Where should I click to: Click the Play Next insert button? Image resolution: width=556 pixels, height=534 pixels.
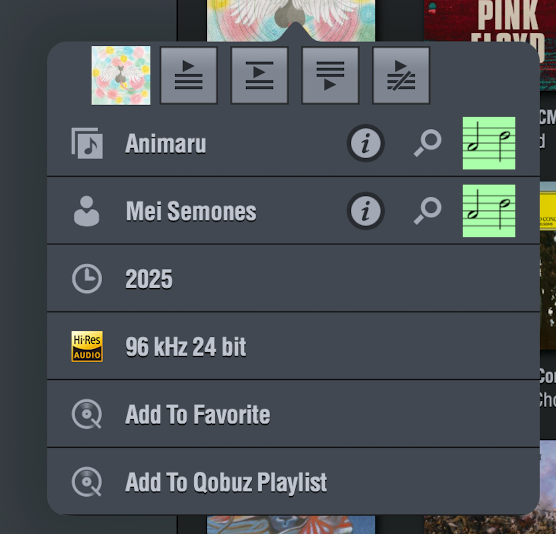pyautogui.click(x=259, y=76)
